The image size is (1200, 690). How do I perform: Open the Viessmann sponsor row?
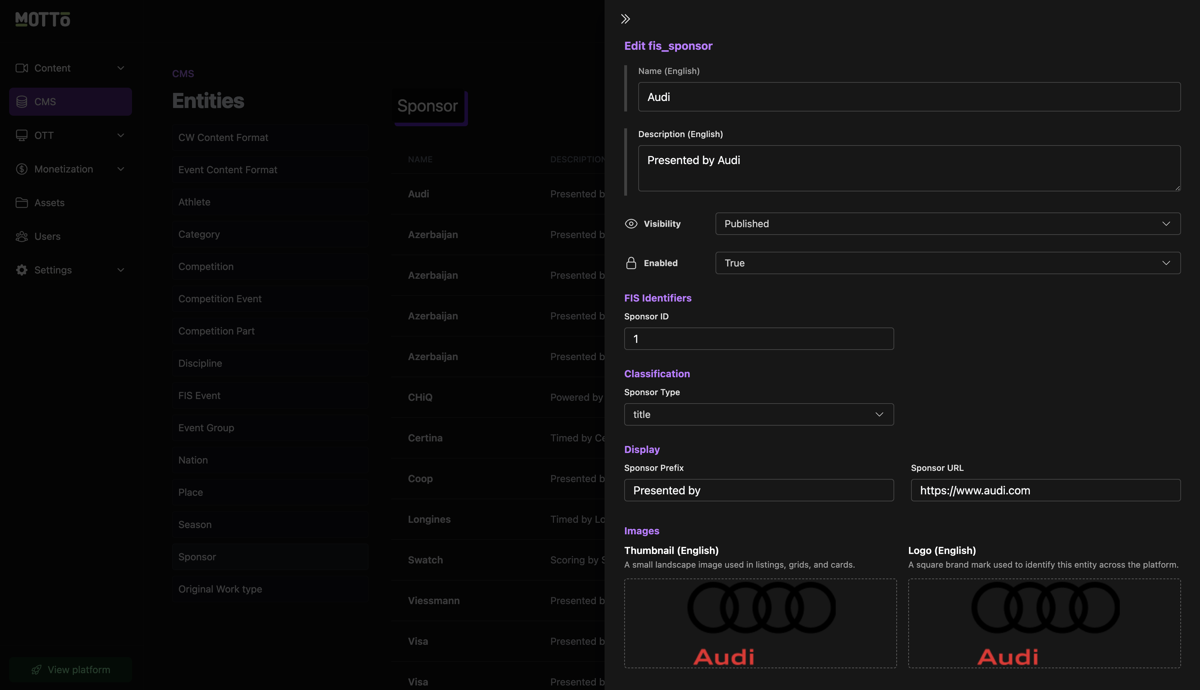[500, 601]
